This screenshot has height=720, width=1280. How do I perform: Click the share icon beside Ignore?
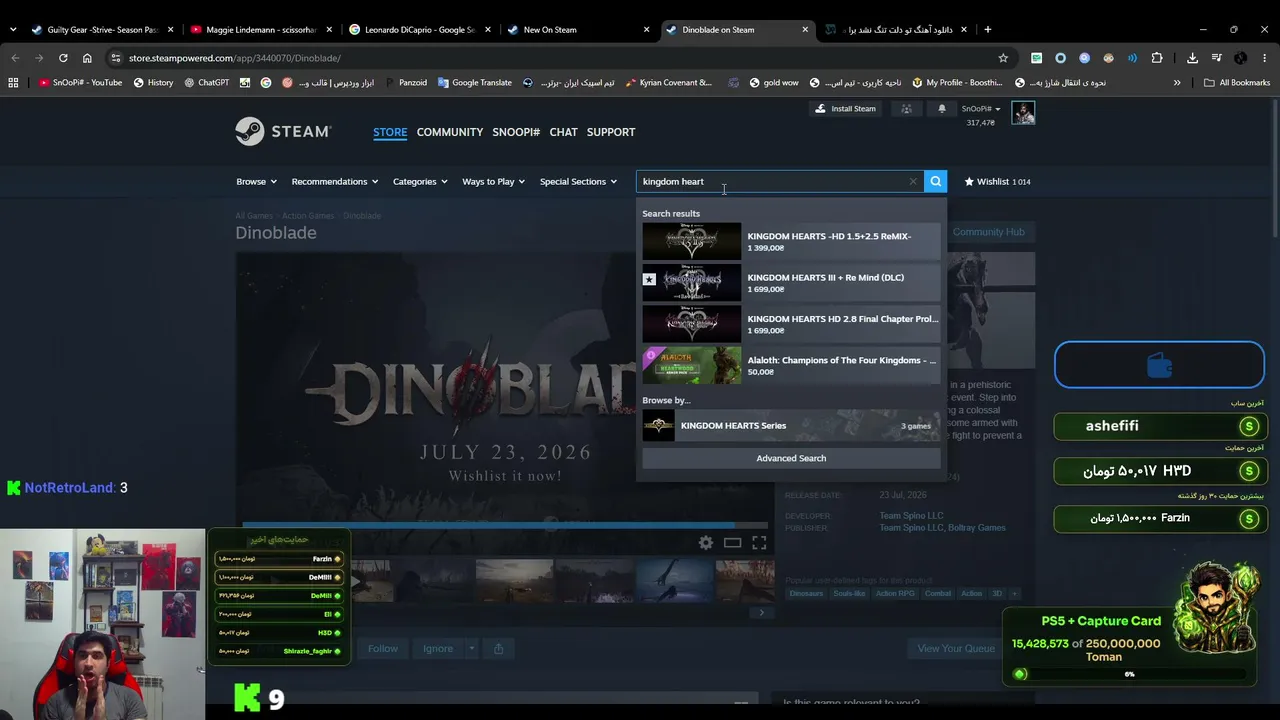(x=498, y=649)
